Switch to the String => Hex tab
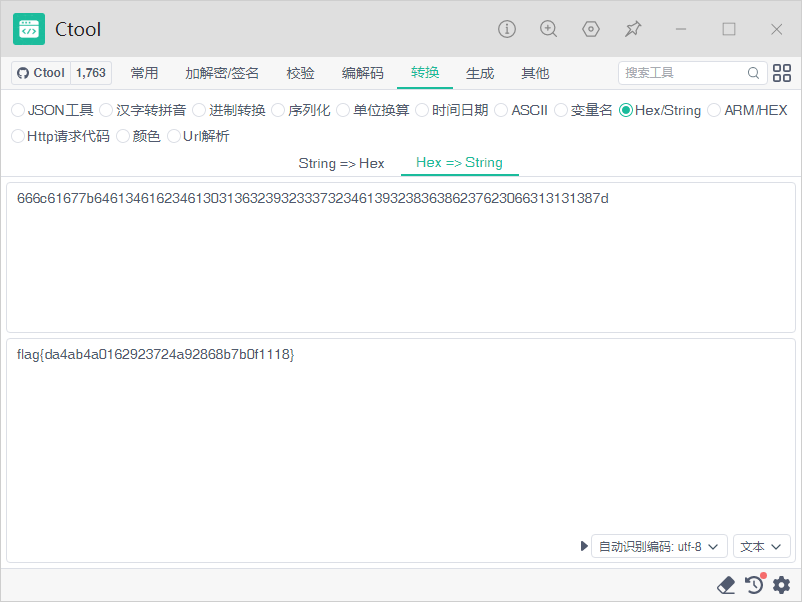This screenshot has width=802, height=602. coord(341,163)
